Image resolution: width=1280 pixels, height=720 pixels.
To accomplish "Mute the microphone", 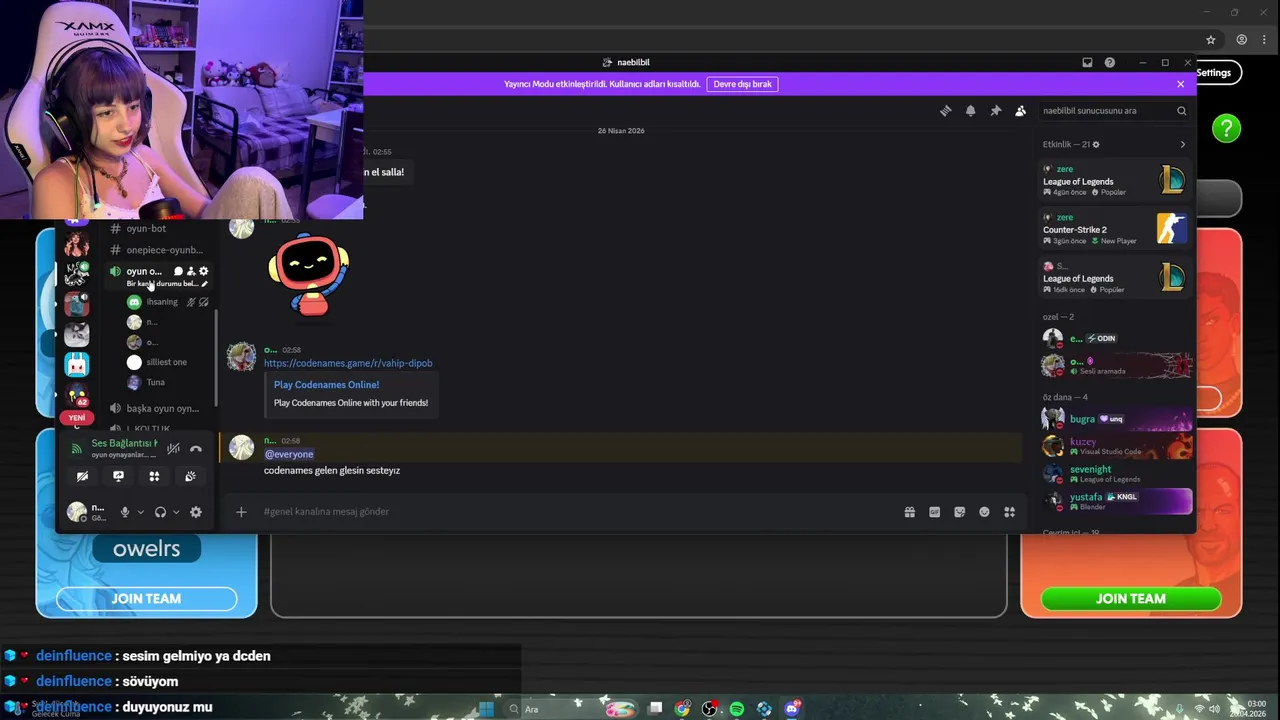I will [x=125, y=512].
